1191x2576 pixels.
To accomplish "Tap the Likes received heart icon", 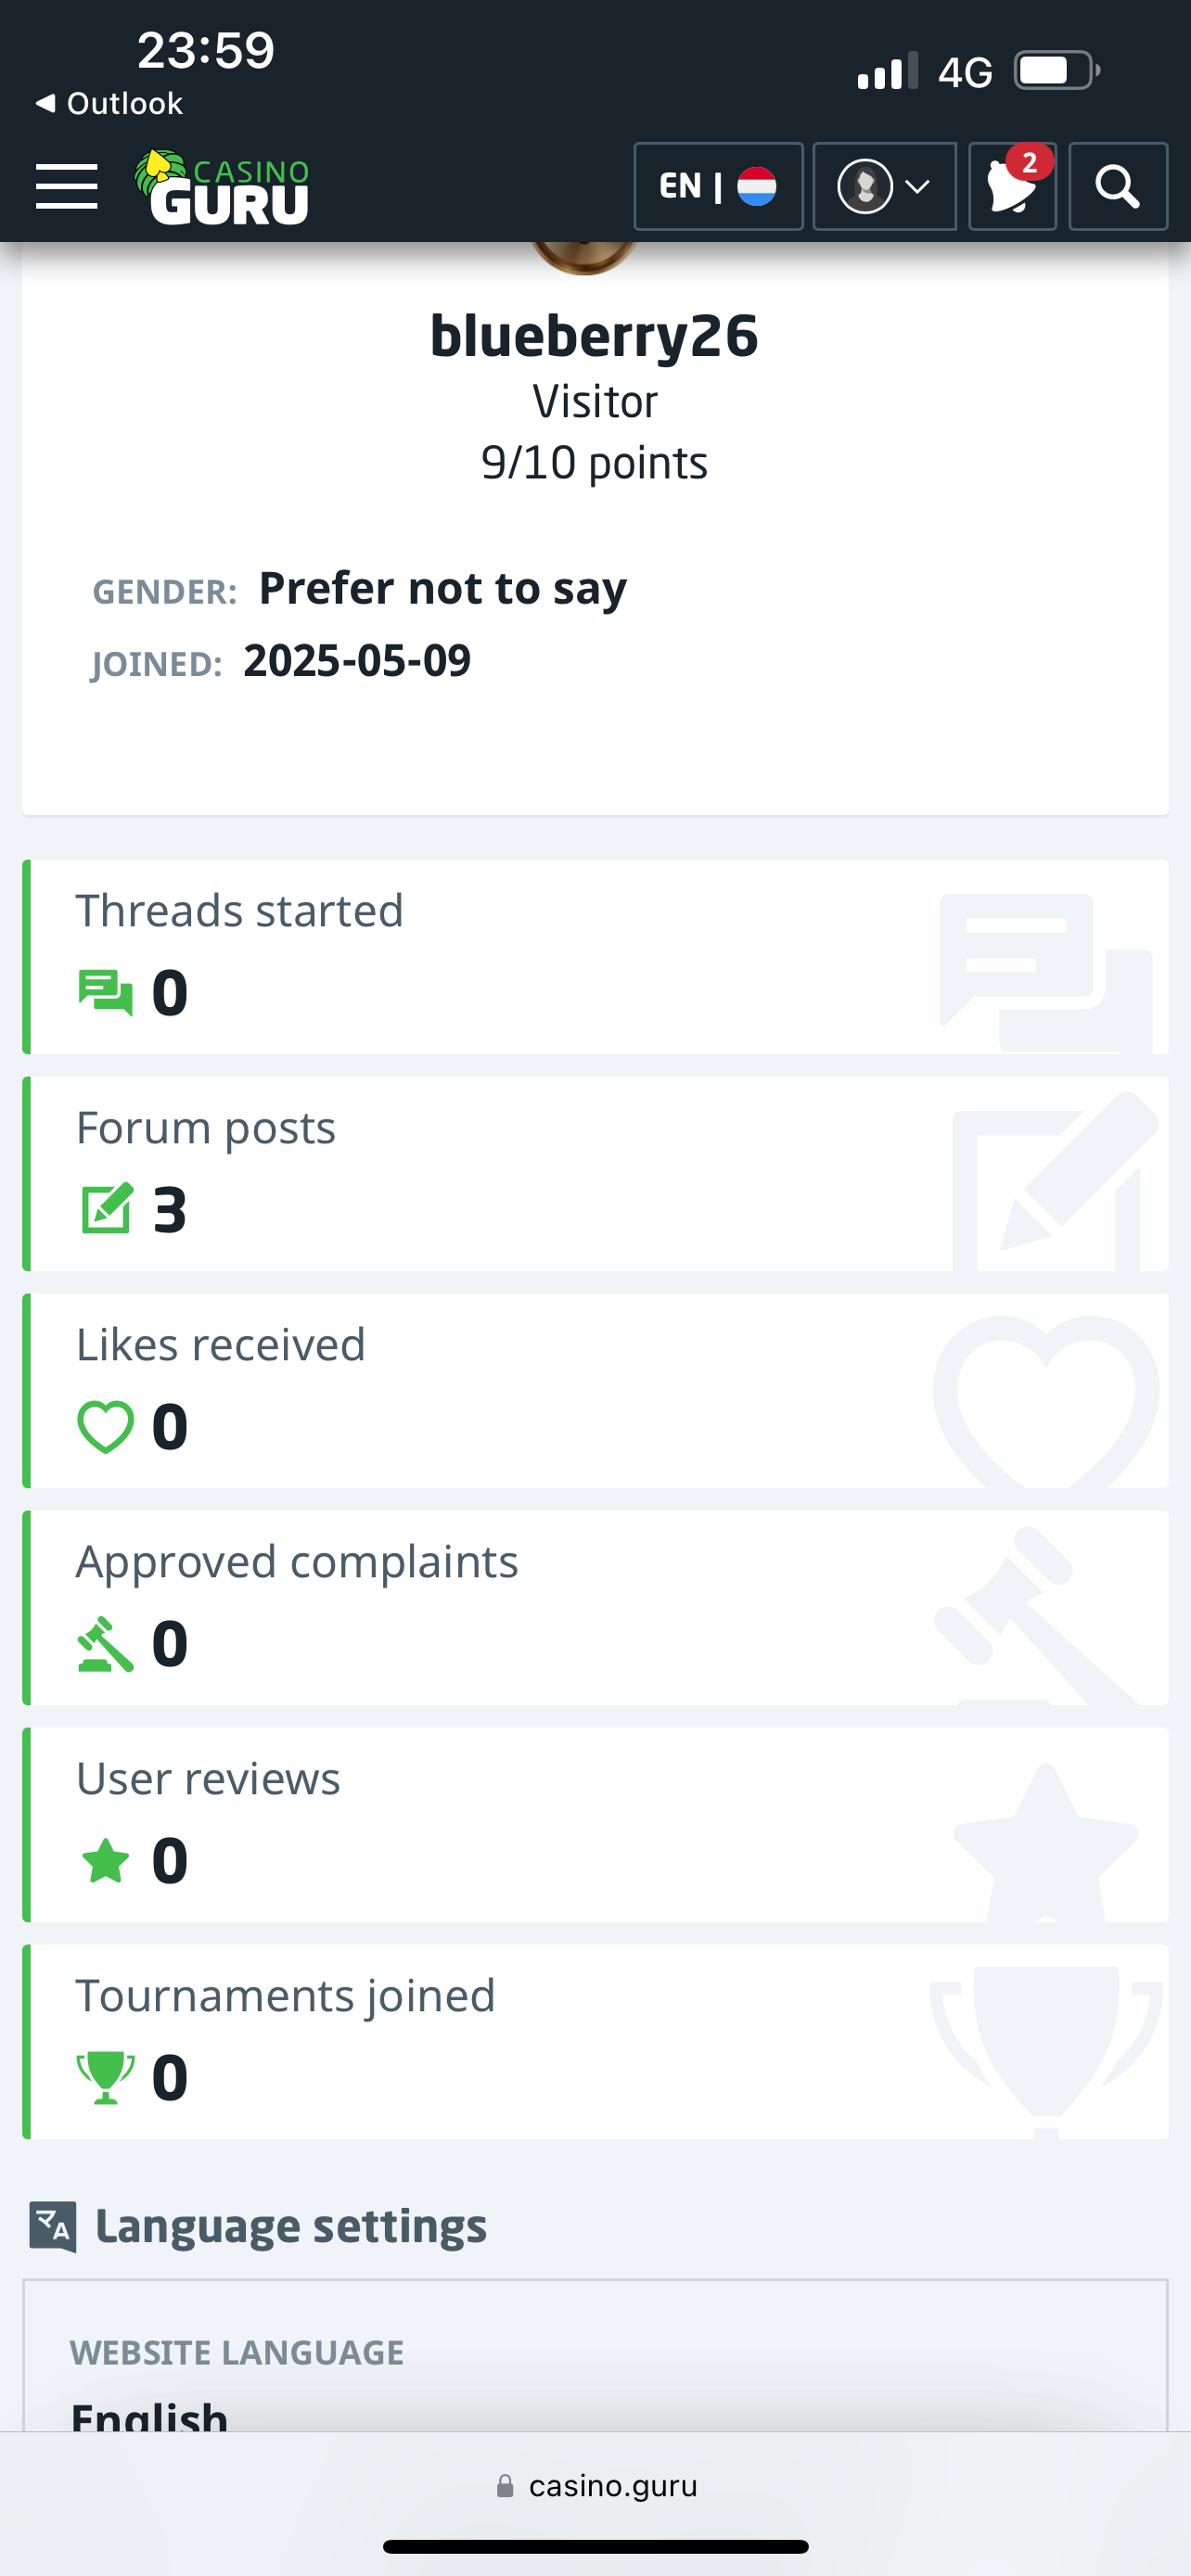I will [x=106, y=1427].
